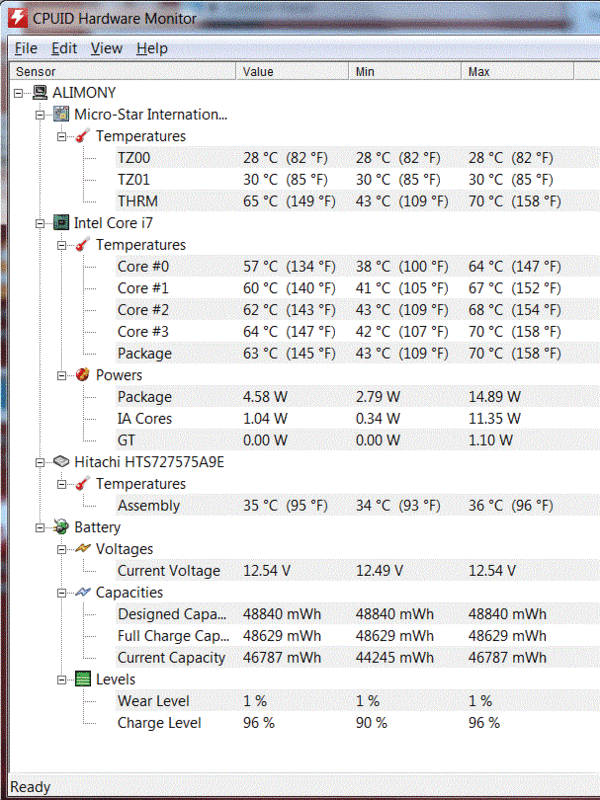Collapse the Intel Core i7 node
600x800 pixels.
click(40, 223)
